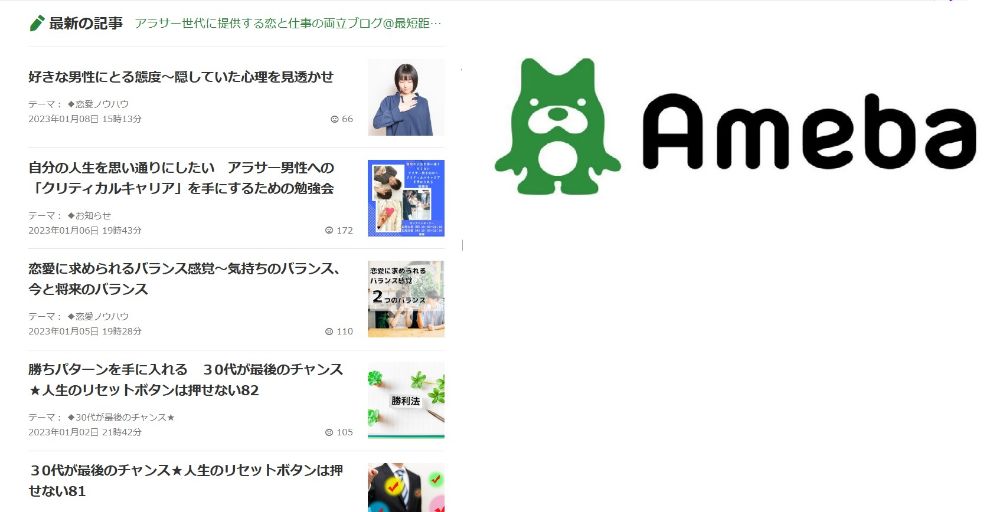Click the black Ameba wordmark text
This screenshot has height=512, width=1000.
pyautogui.click(x=809, y=132)
